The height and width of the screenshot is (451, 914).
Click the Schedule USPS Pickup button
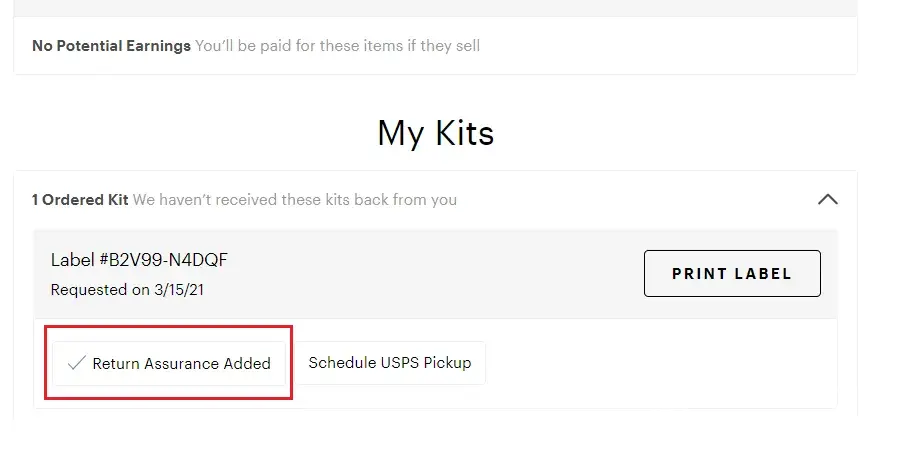[389, 362]
